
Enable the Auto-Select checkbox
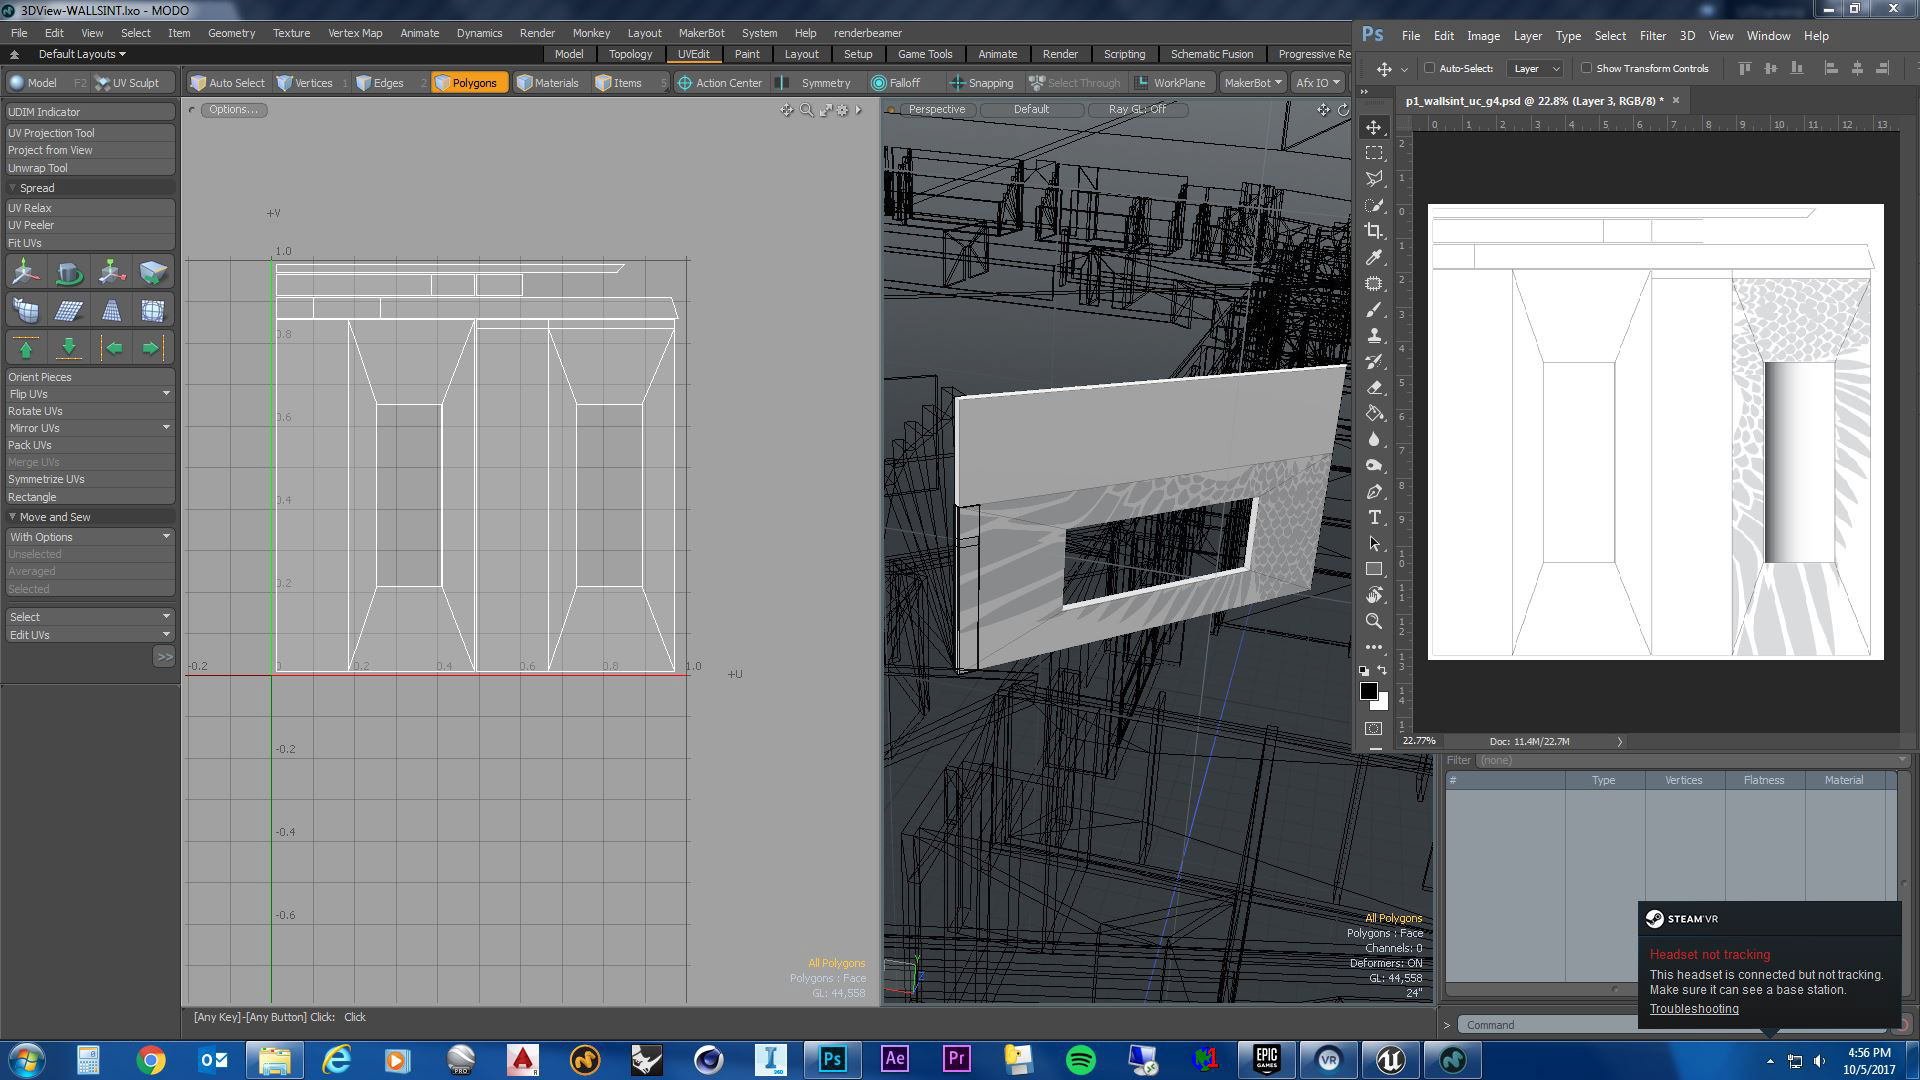point(1430,68)
